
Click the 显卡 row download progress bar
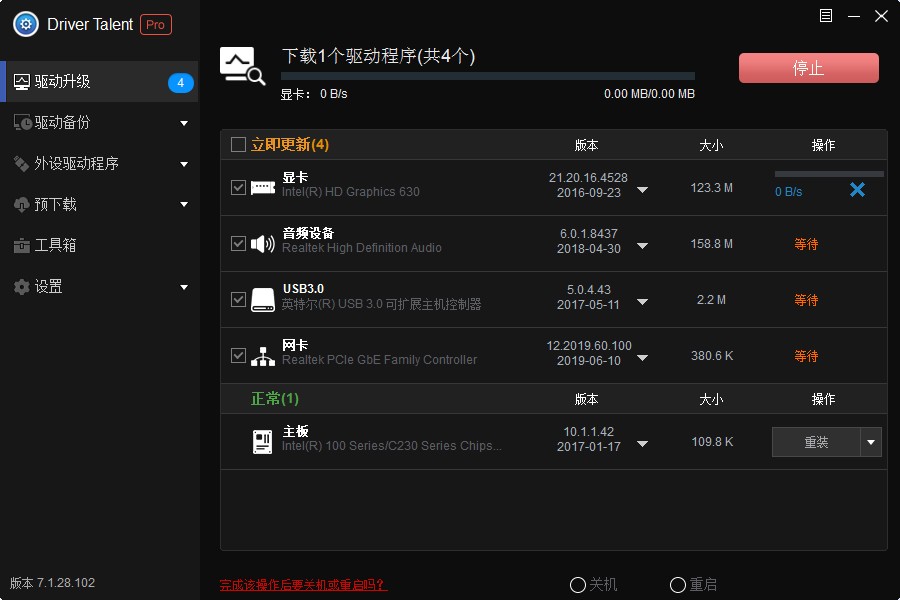(829, 173)
